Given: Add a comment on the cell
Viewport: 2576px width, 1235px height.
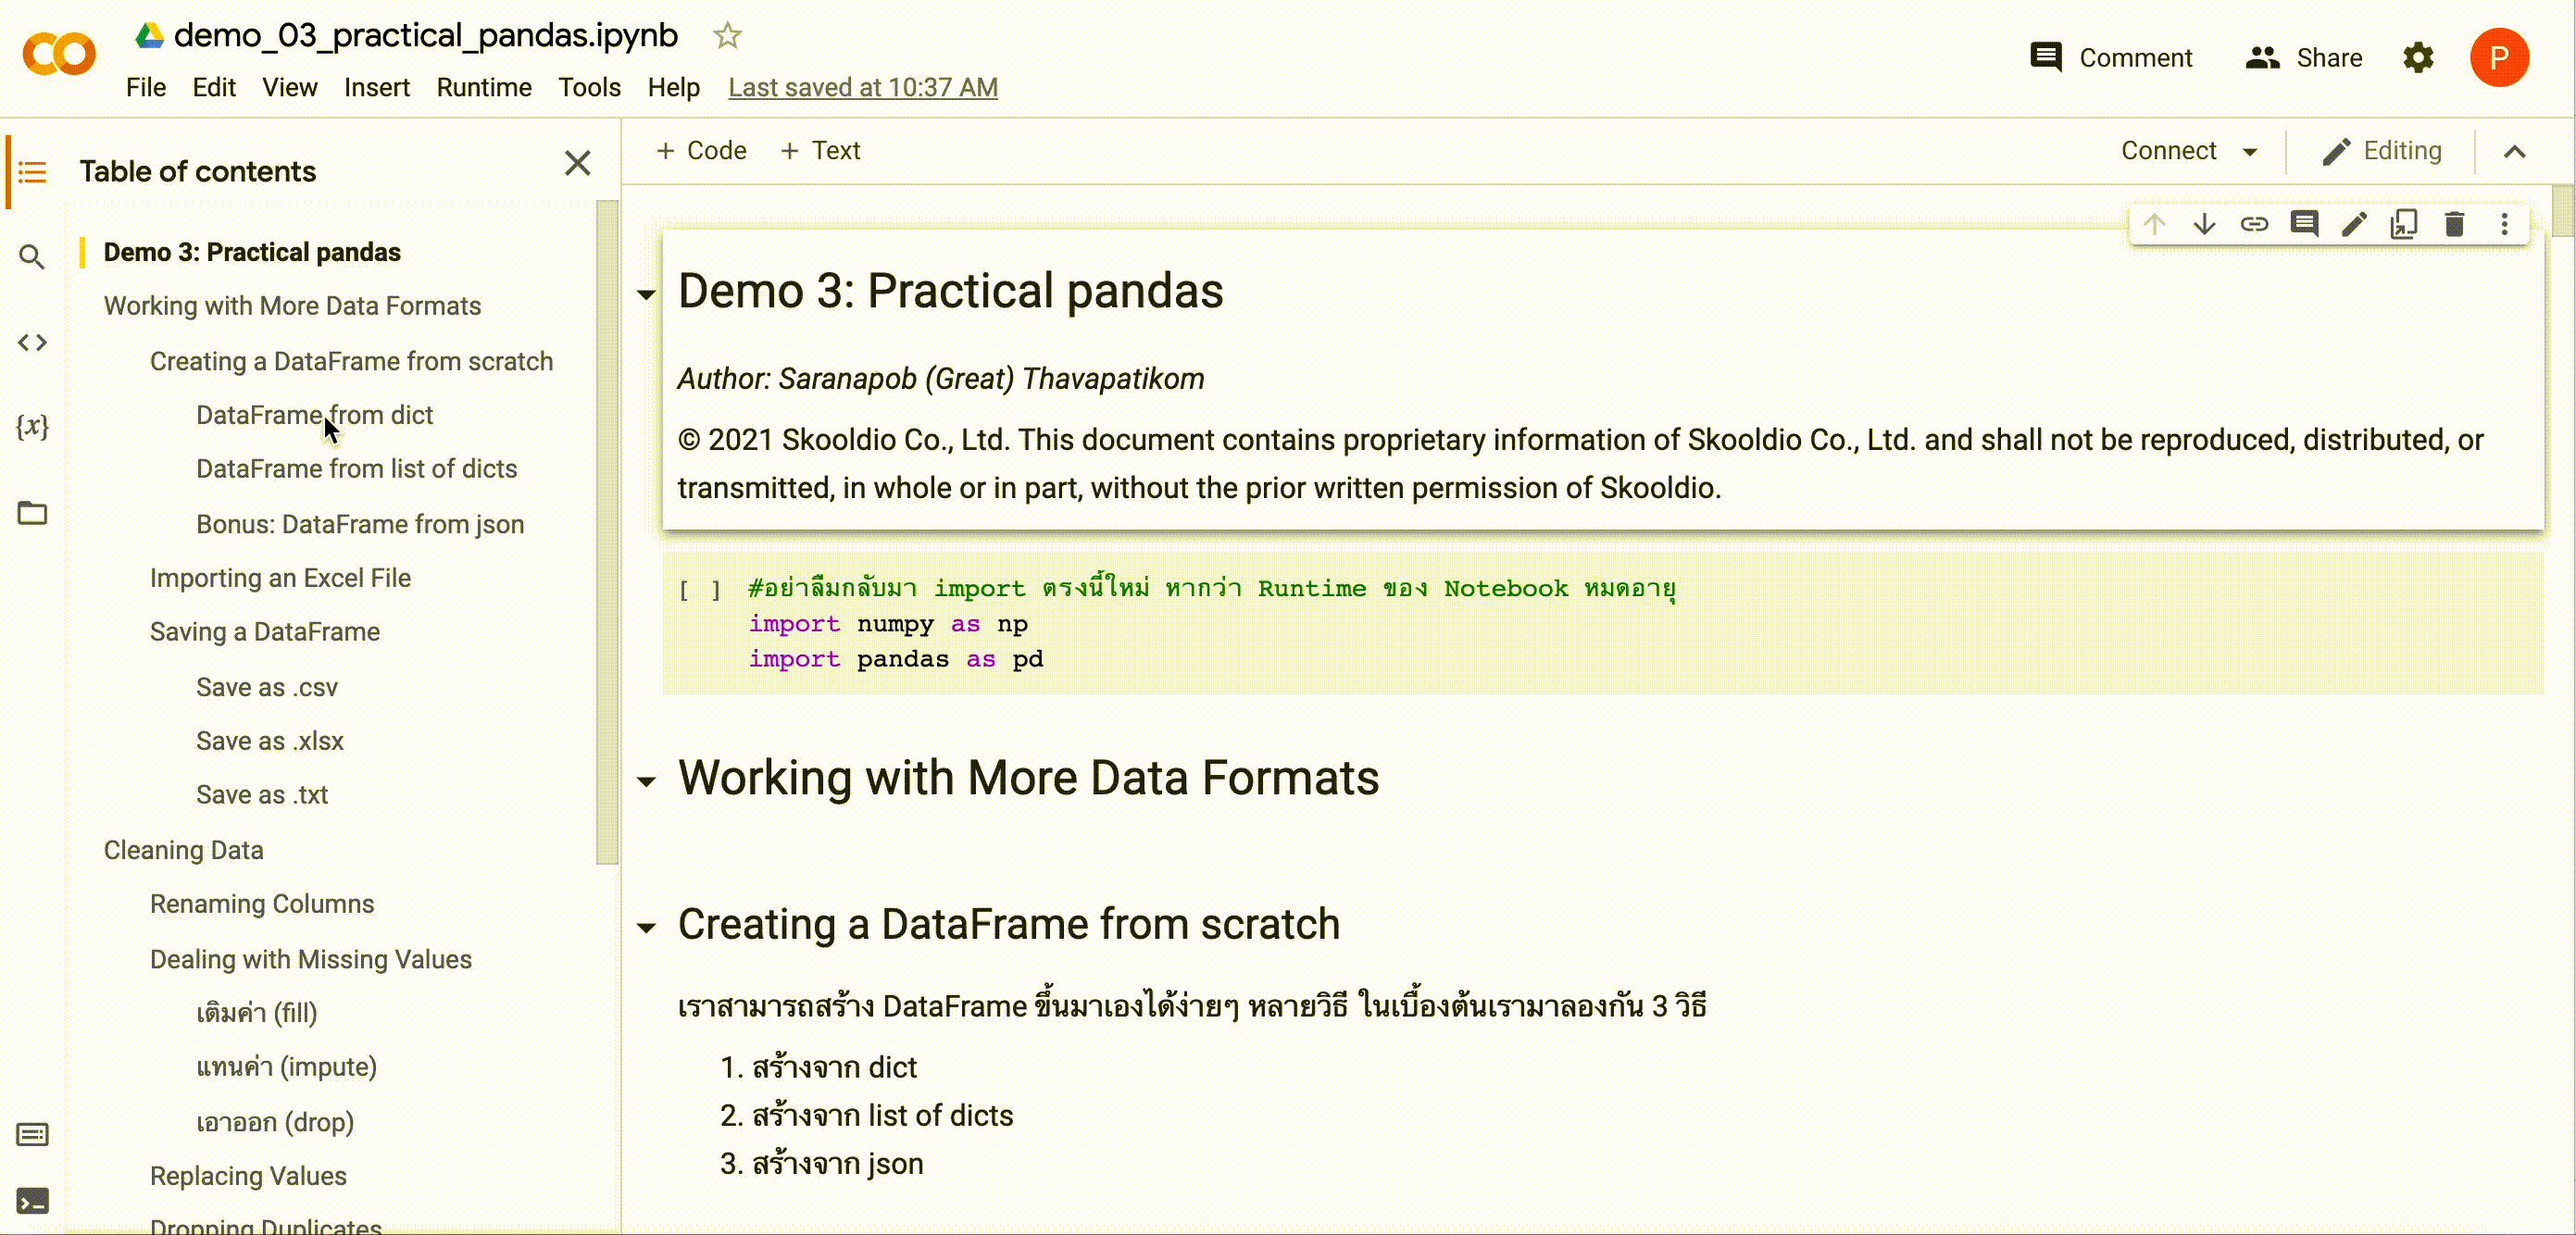Looking at the screenshot, I should point(2304,224).
